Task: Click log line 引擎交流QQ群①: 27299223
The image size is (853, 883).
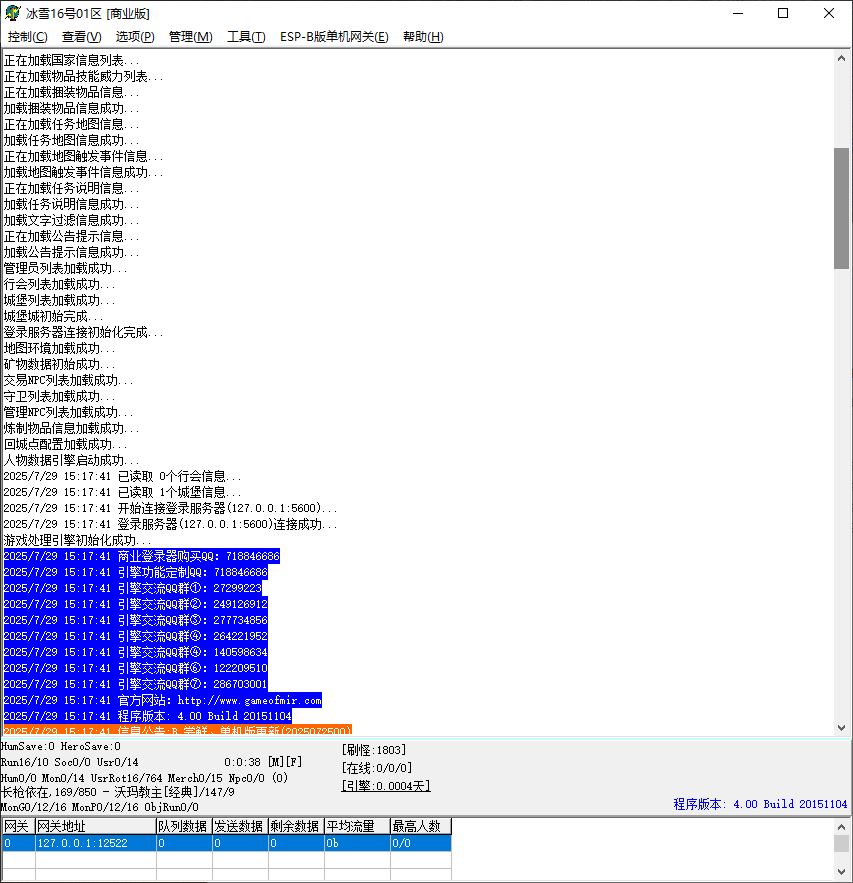Action: tap(133, 588)
